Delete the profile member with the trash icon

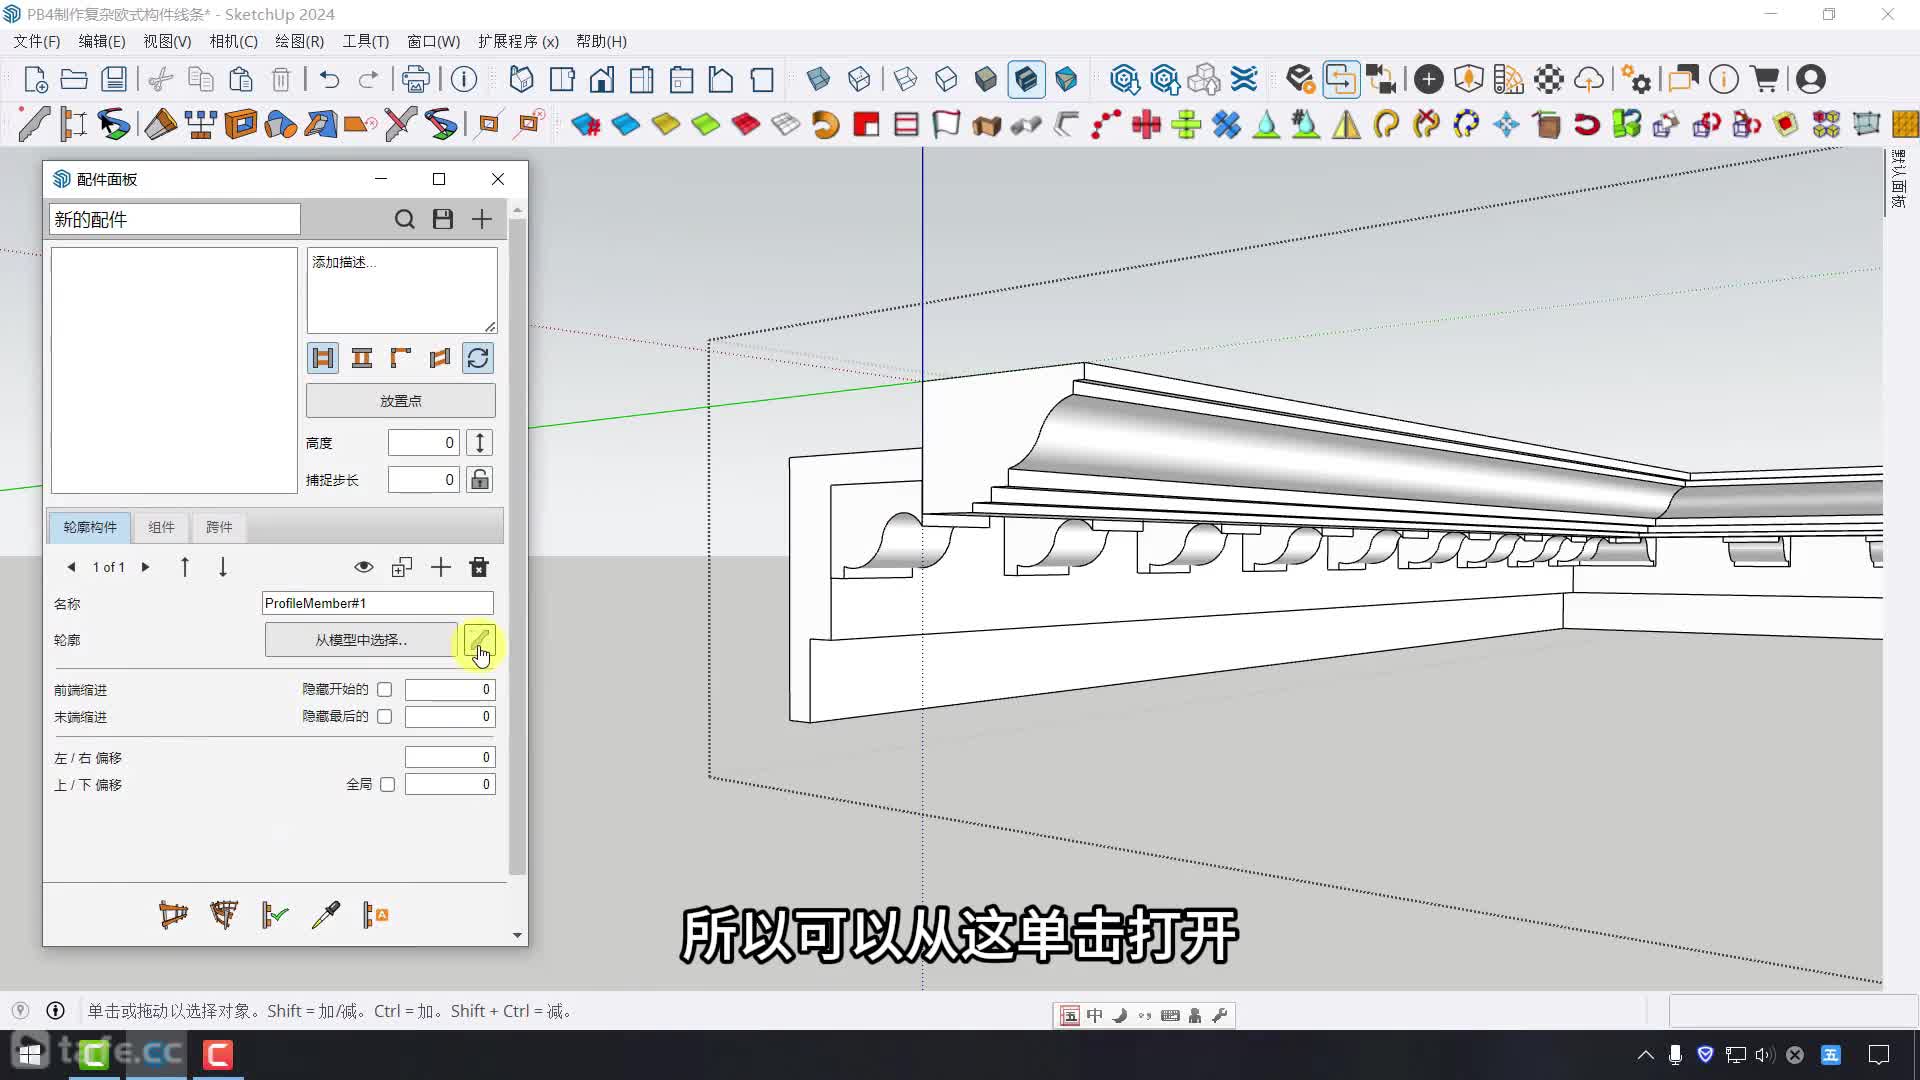pos(479,567)
